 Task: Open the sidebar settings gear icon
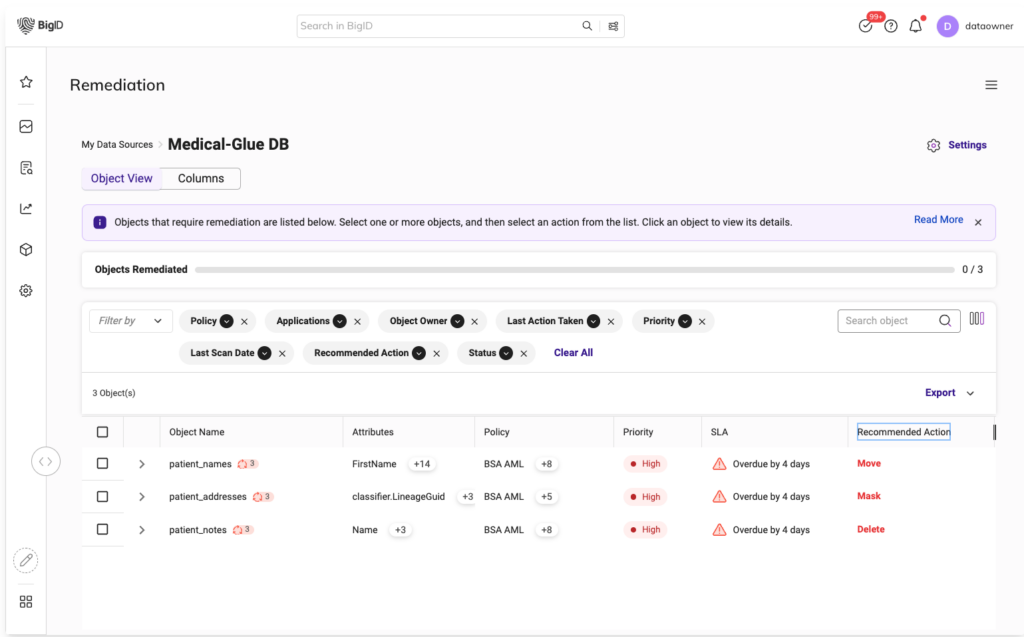pyautogui.click(x=26, y=291)
